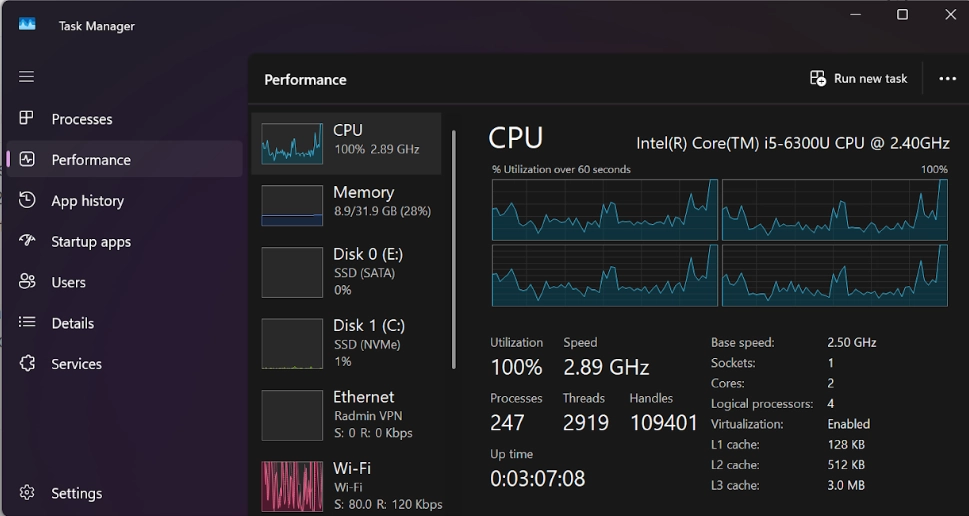
Task: Click the Details list icon
Action: [27, 323]
